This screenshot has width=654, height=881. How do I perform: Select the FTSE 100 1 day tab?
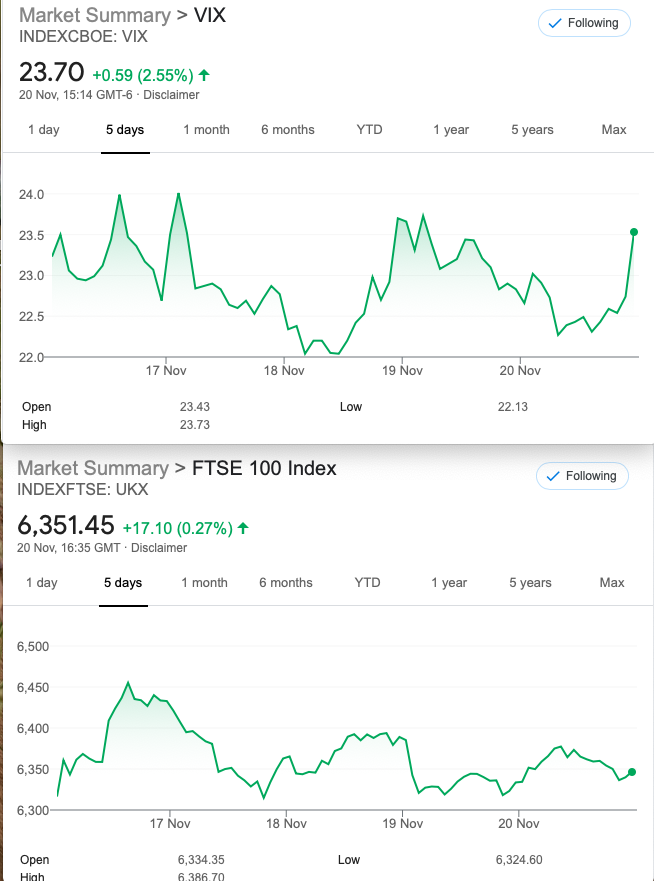point(42,583)
